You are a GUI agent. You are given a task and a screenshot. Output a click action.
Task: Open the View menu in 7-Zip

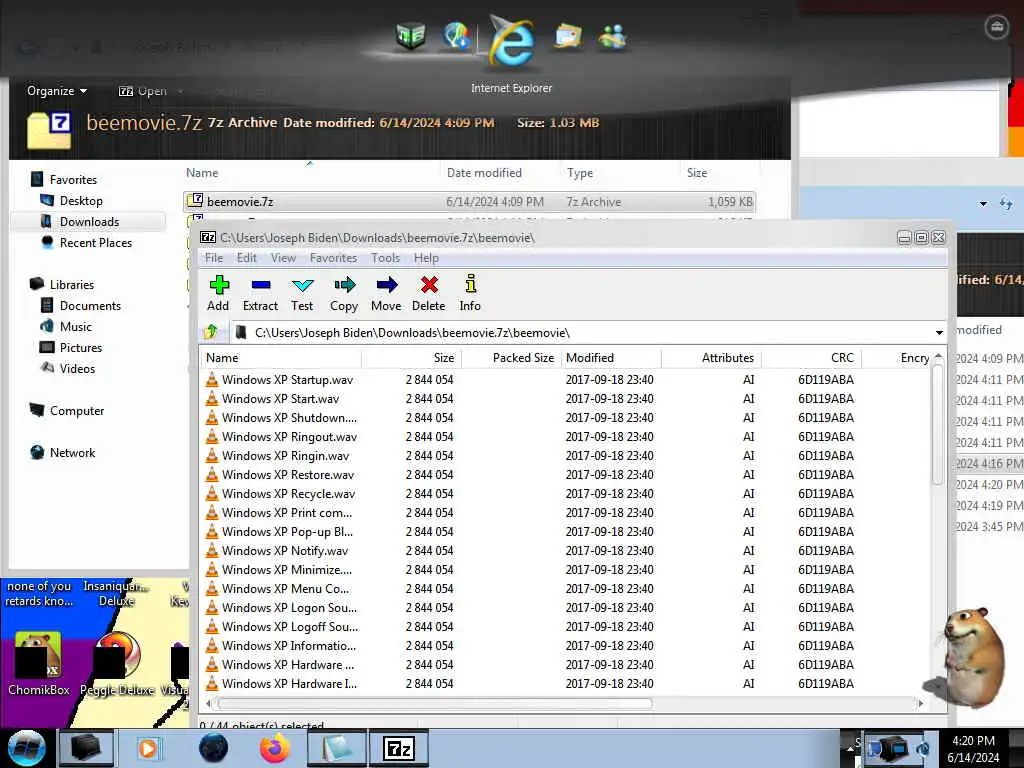point(283,258)
